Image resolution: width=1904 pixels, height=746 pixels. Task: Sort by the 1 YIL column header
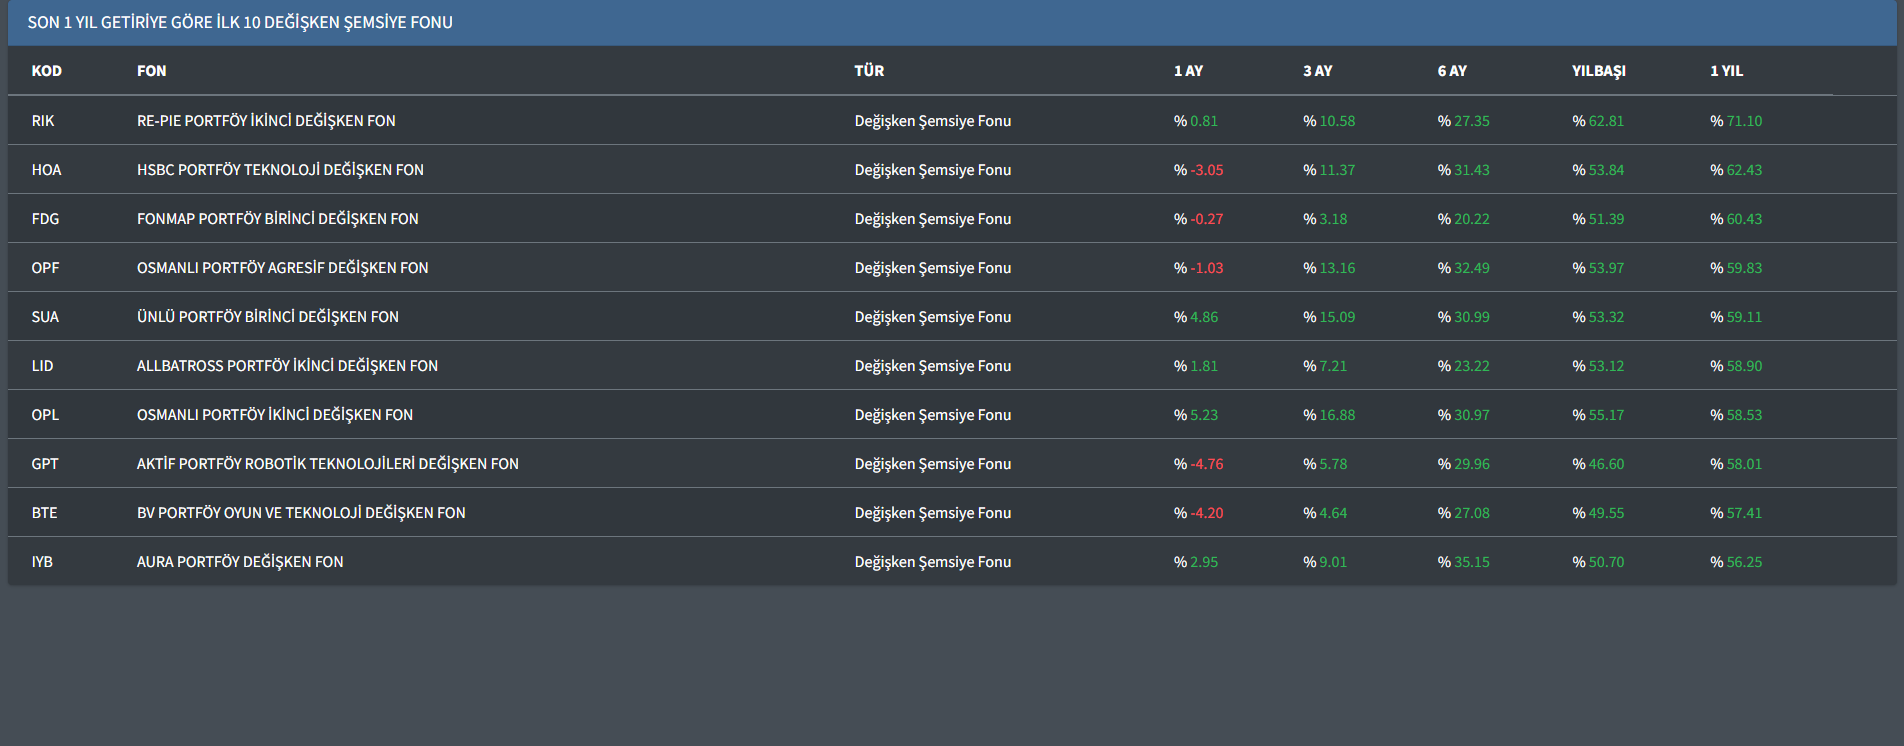coord(1726,71)
